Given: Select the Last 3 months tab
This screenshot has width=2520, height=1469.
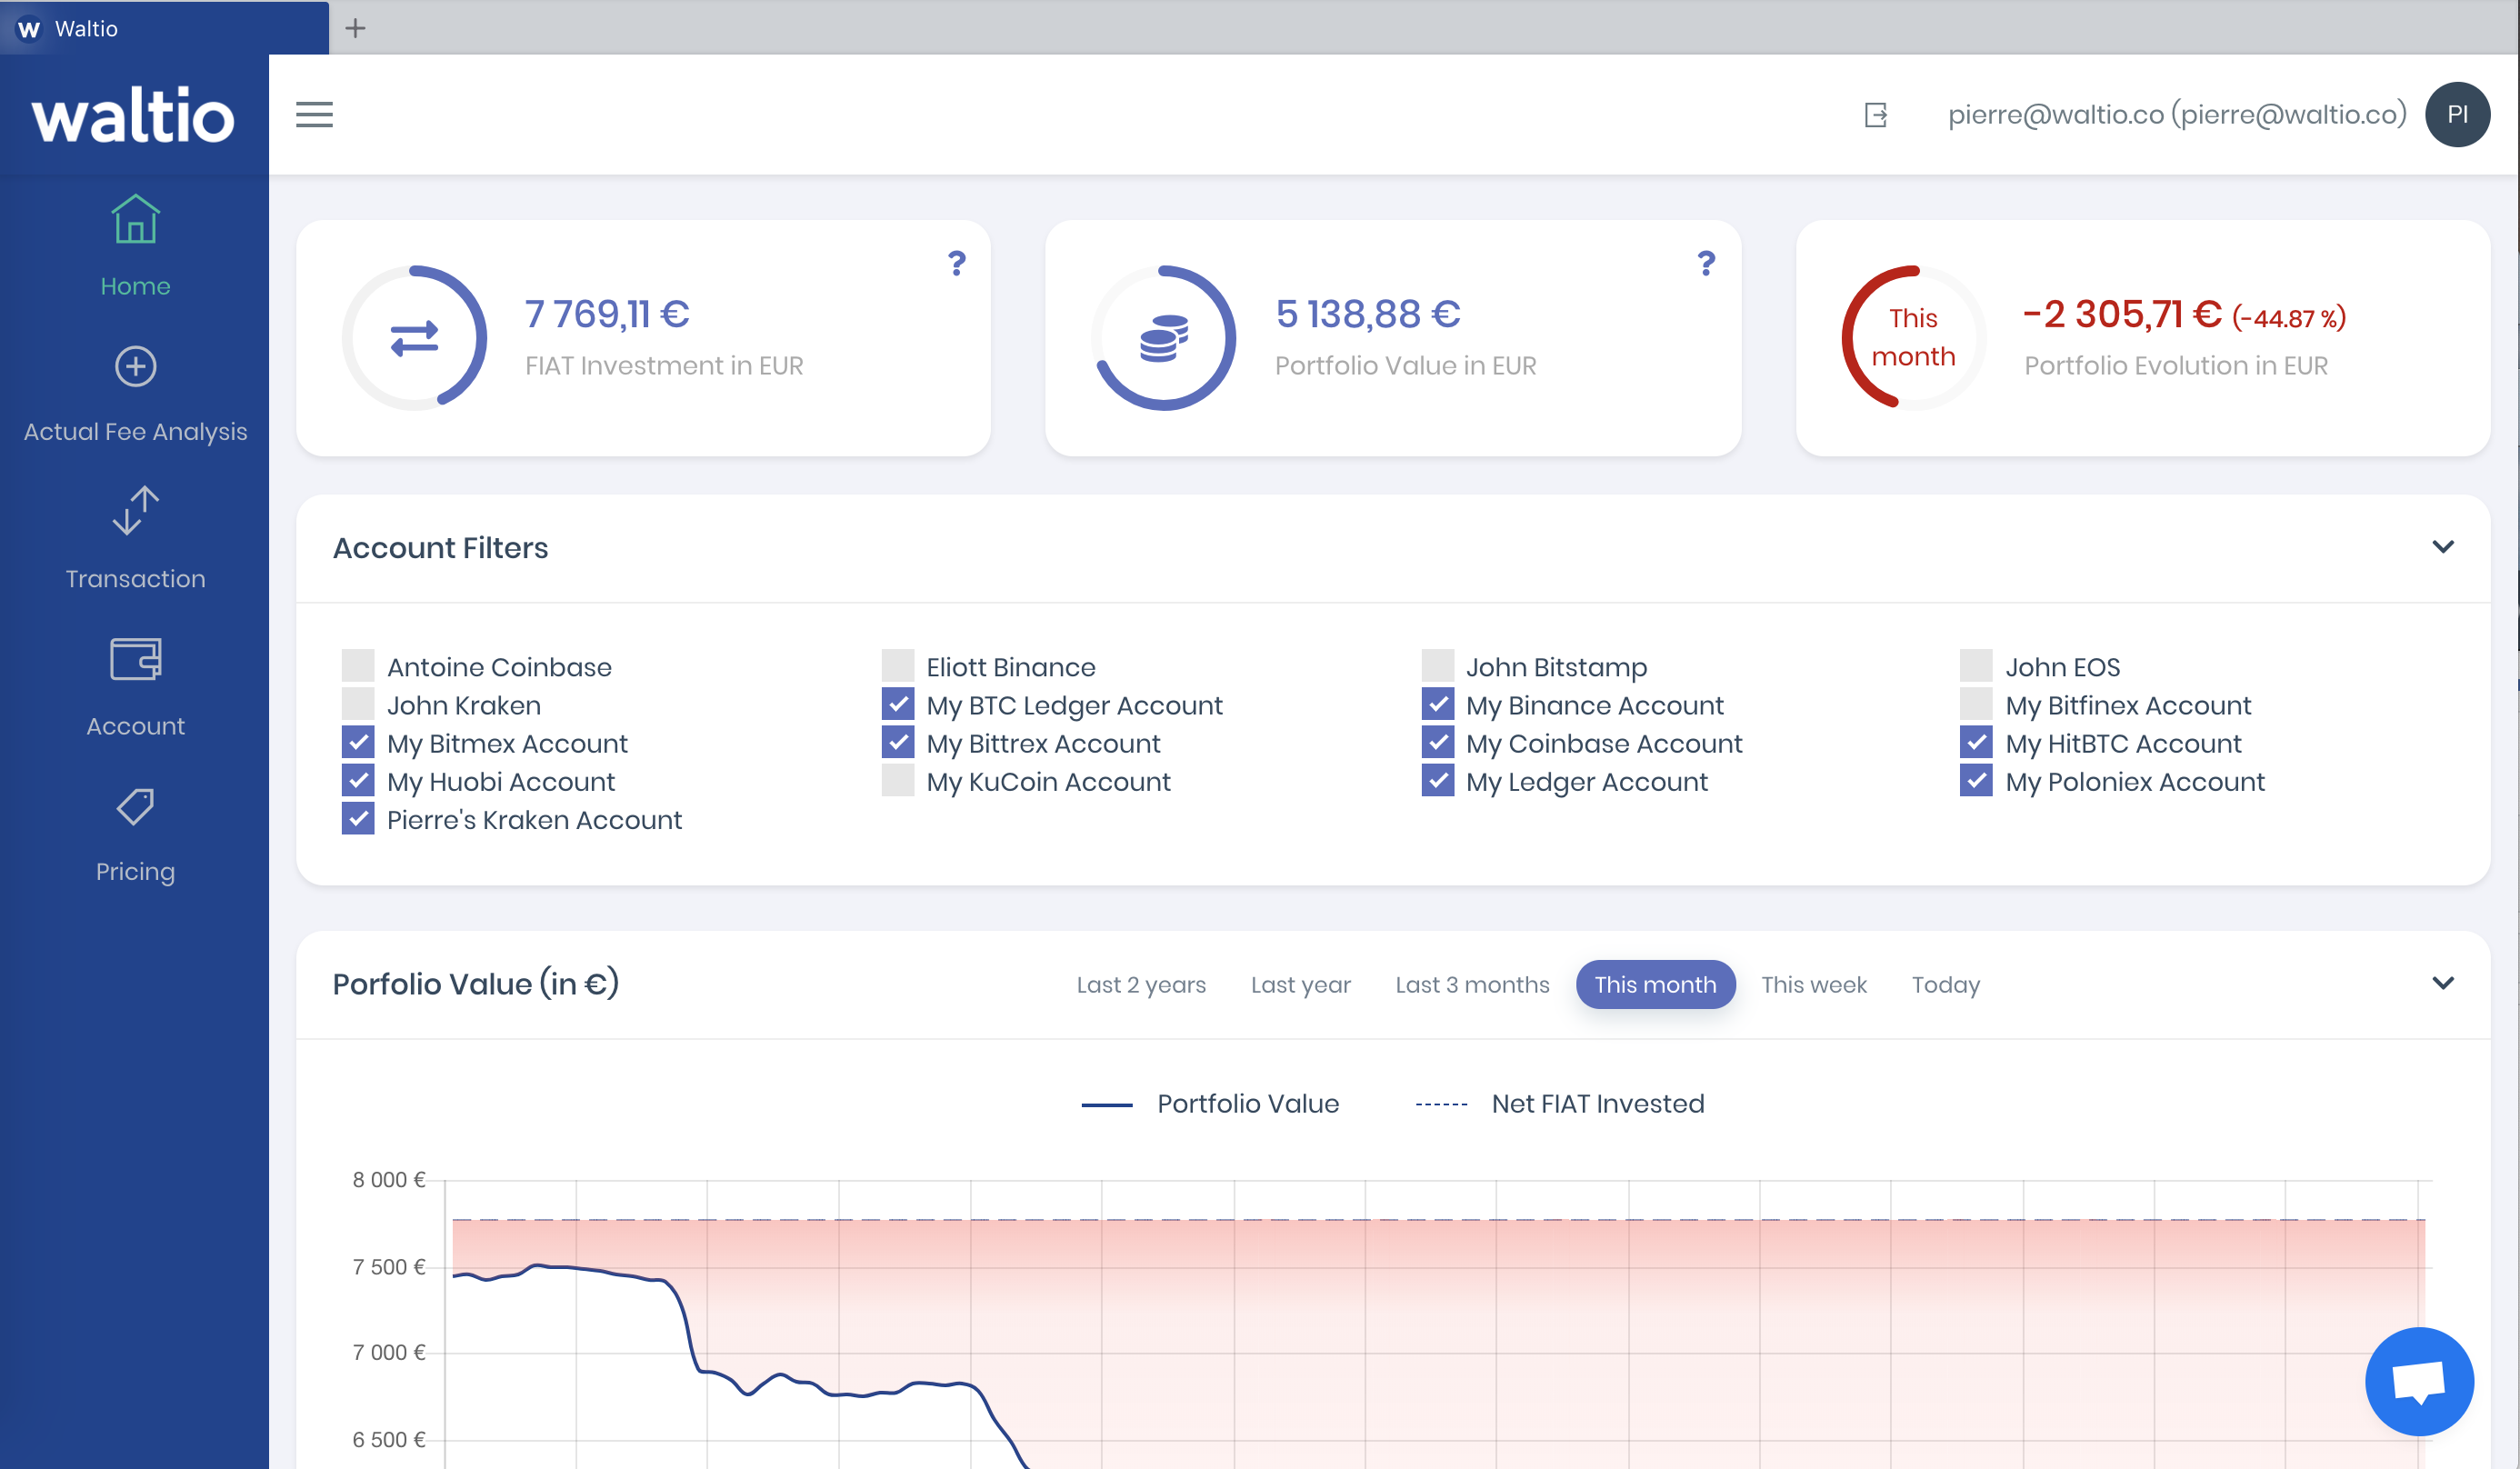Looking at the screenshot, I should [x=1472, y=985].
